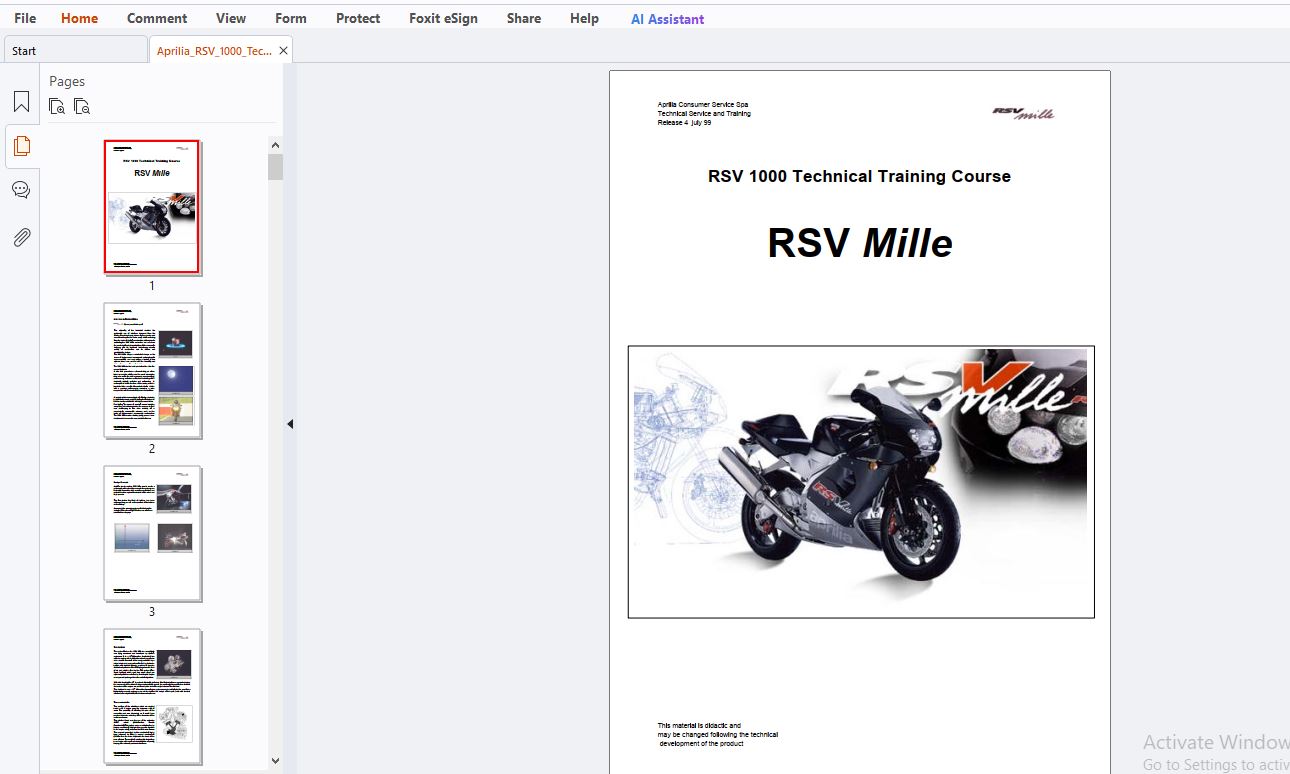
Task: Open the Foxit eSign tab
Action: point(443,18)
